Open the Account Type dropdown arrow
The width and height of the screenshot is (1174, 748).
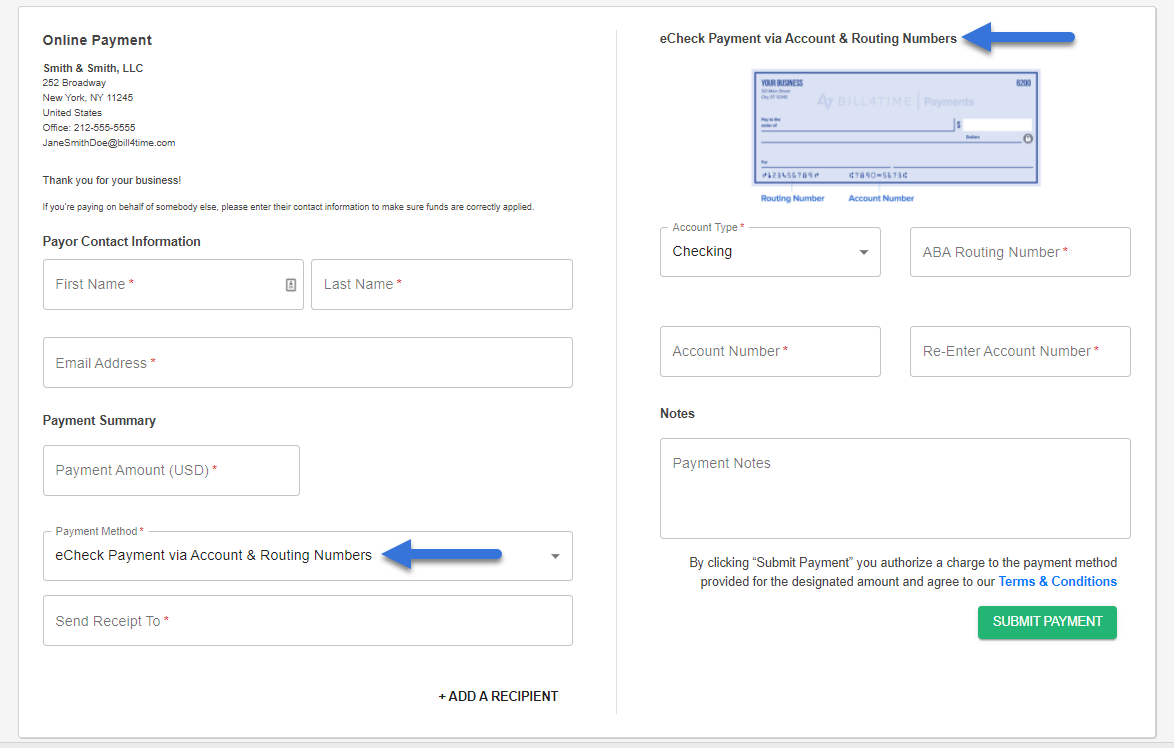[863, 252]
